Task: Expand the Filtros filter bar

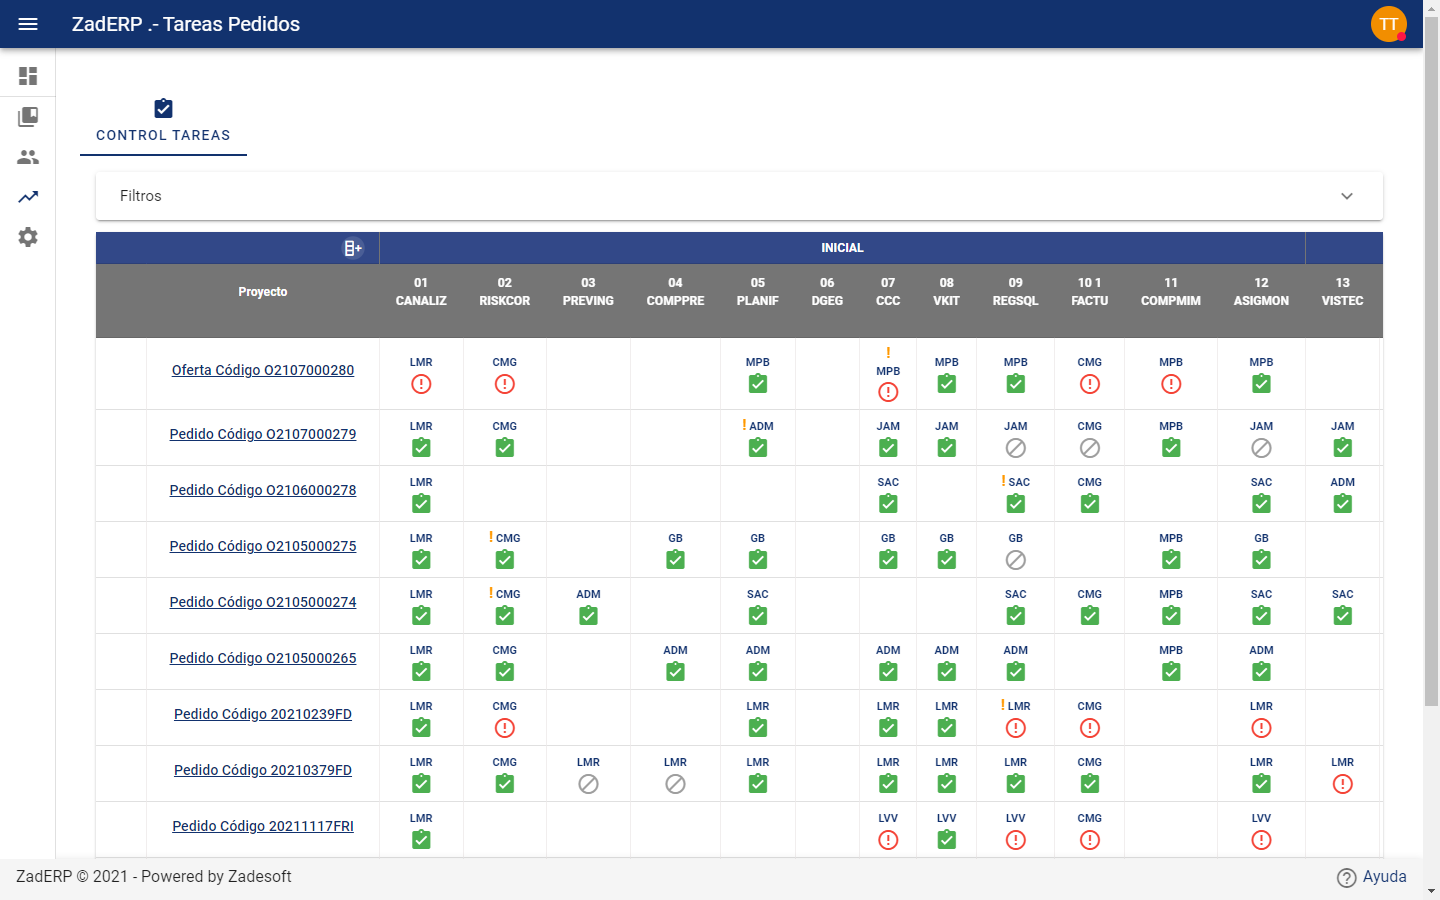Action: (739, 196)
